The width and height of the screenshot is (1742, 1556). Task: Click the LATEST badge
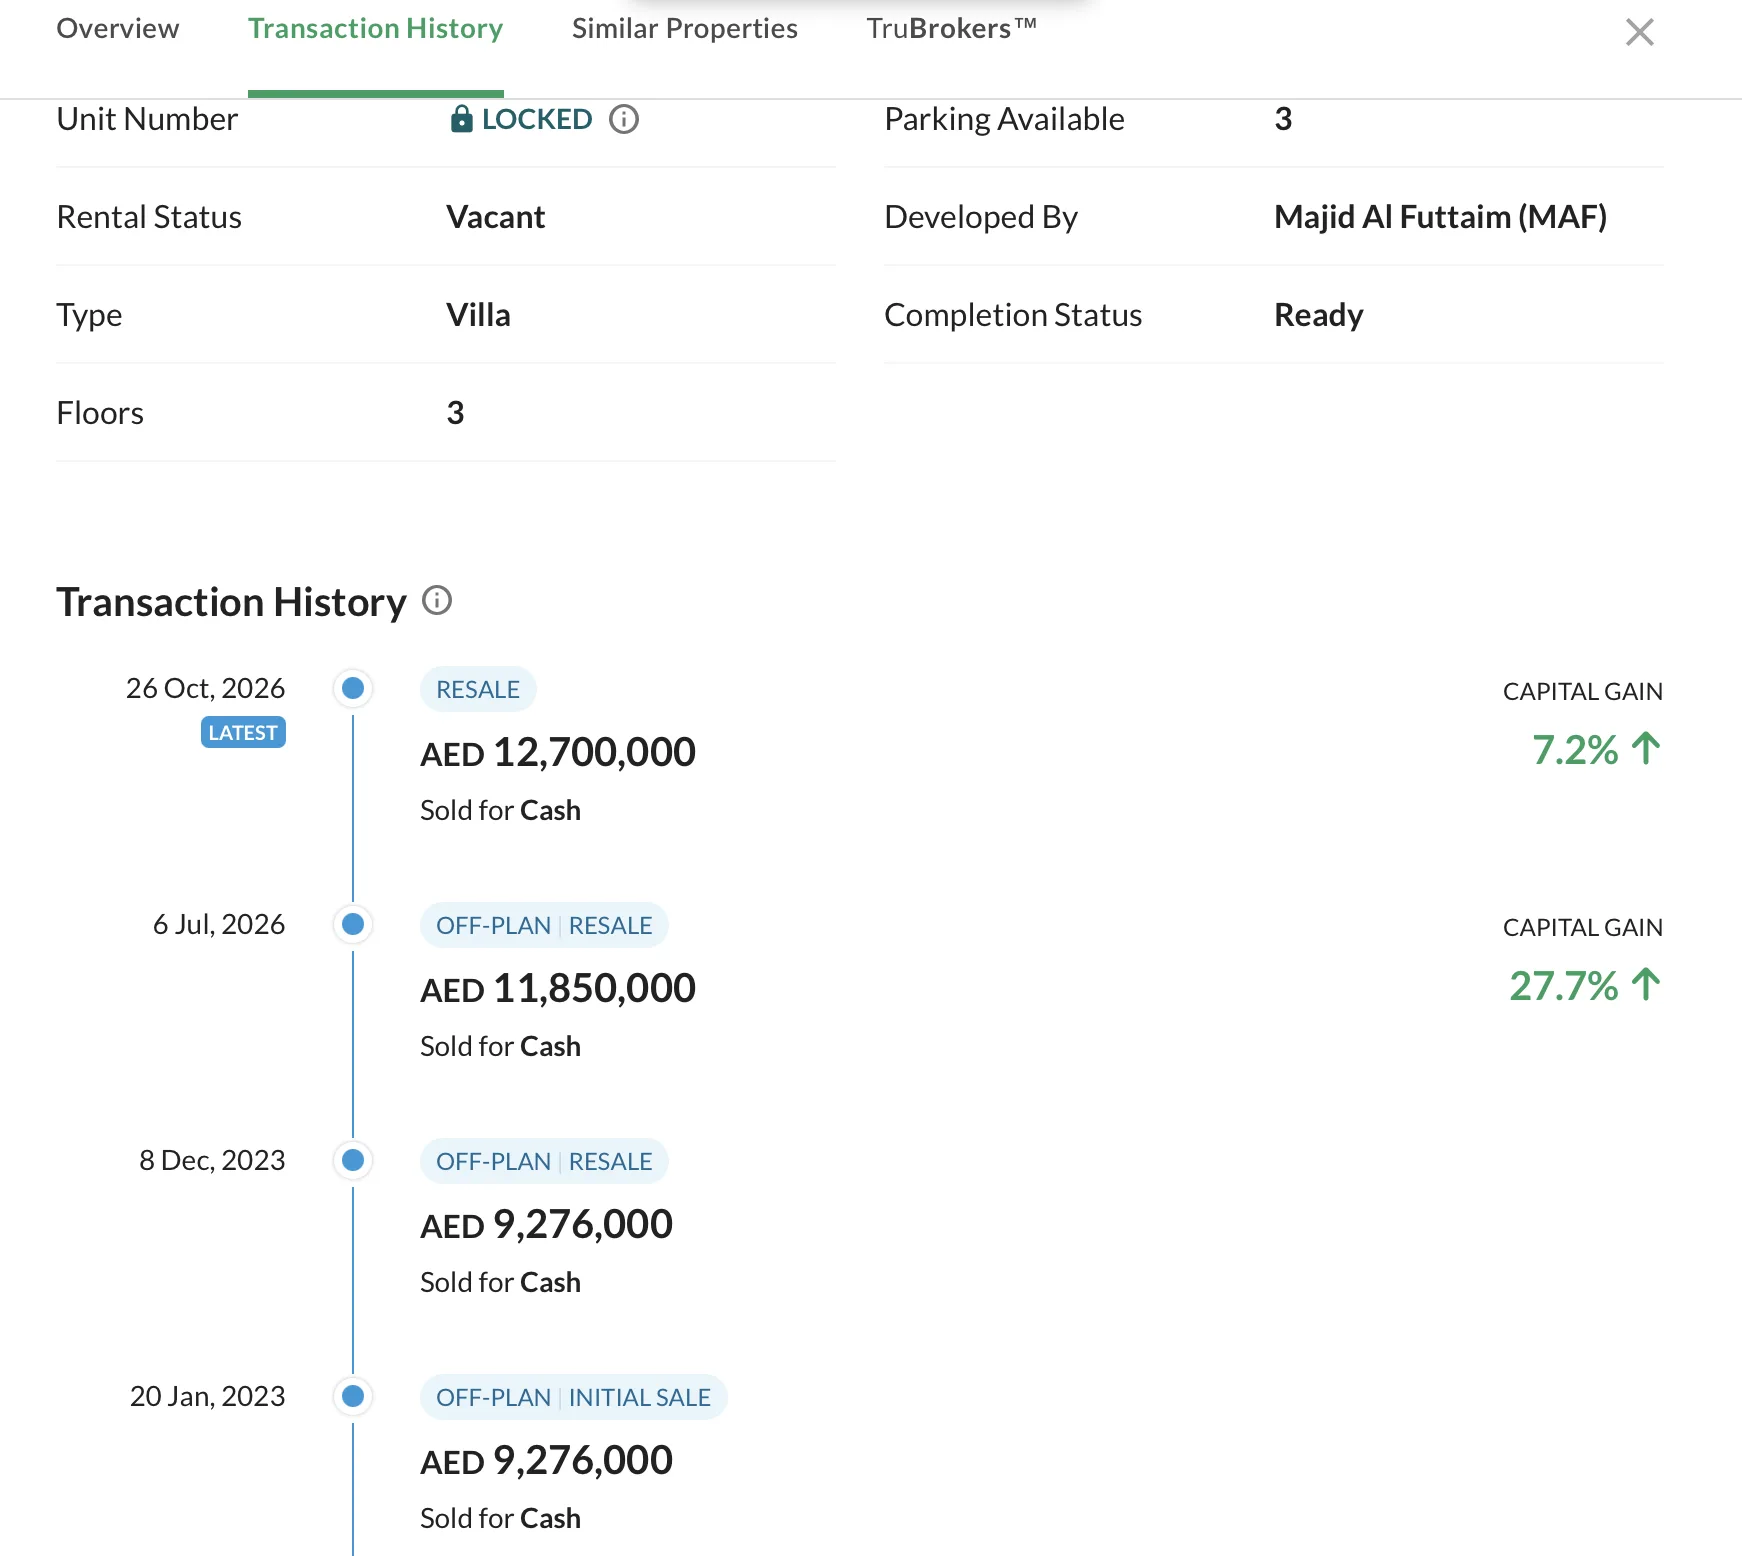(243, 732)
